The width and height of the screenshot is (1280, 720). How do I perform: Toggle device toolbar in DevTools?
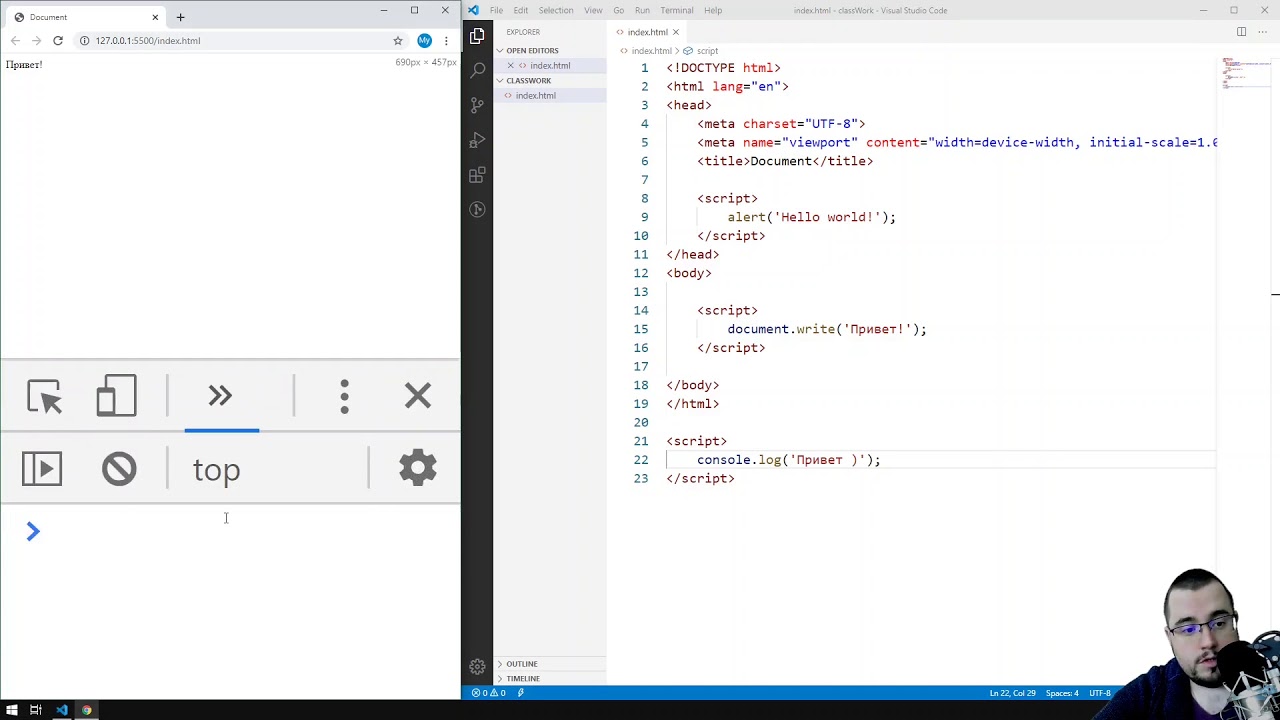coord(116,396)
